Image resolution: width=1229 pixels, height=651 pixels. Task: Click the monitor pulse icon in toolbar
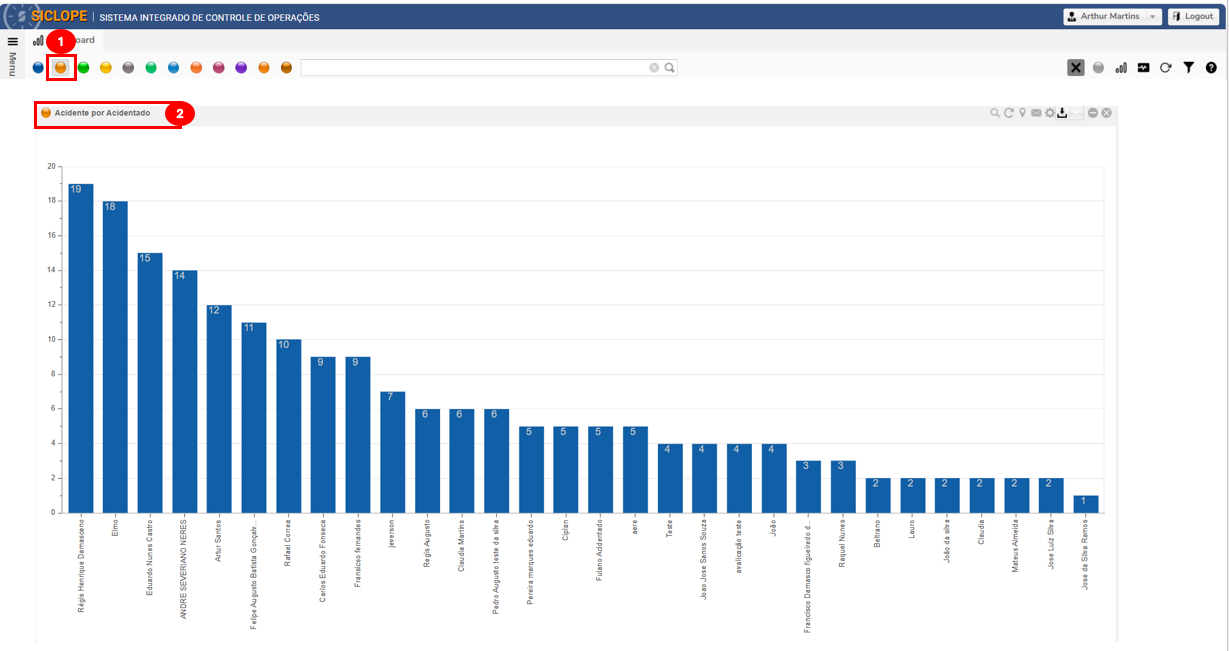1143,68
